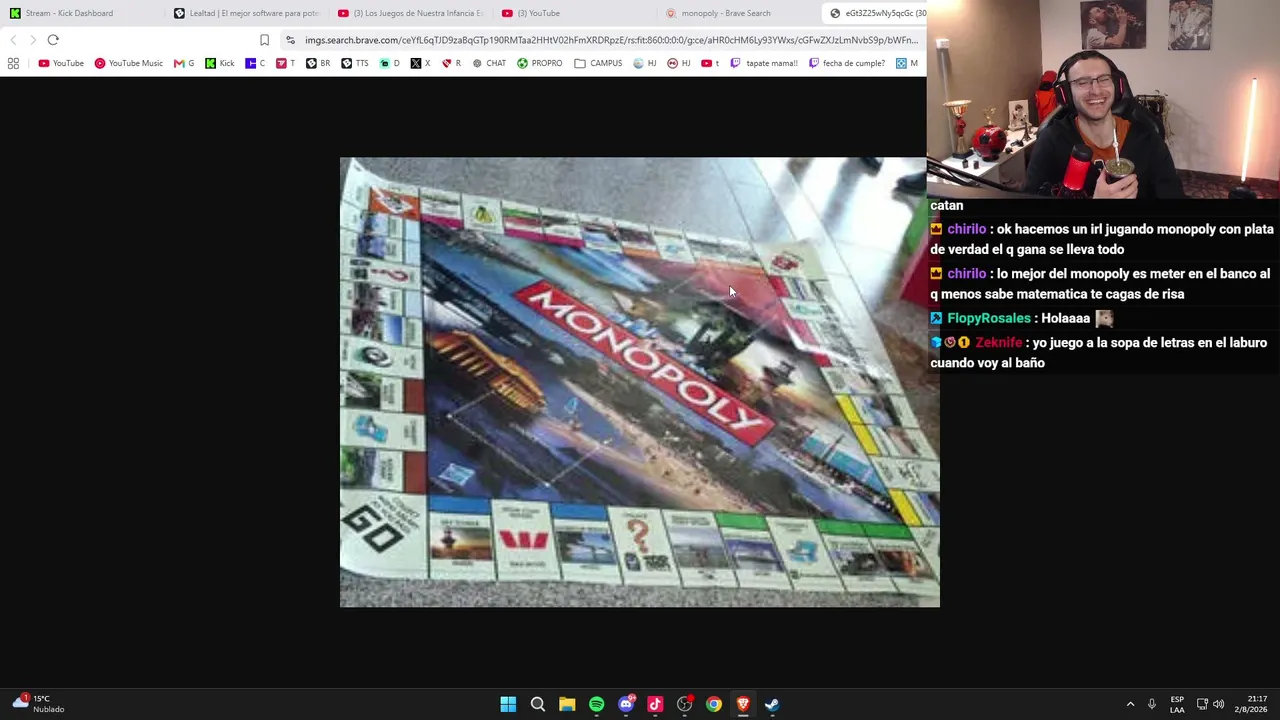
Task: Open the CHAT bookmark
Action: point(489,63)
